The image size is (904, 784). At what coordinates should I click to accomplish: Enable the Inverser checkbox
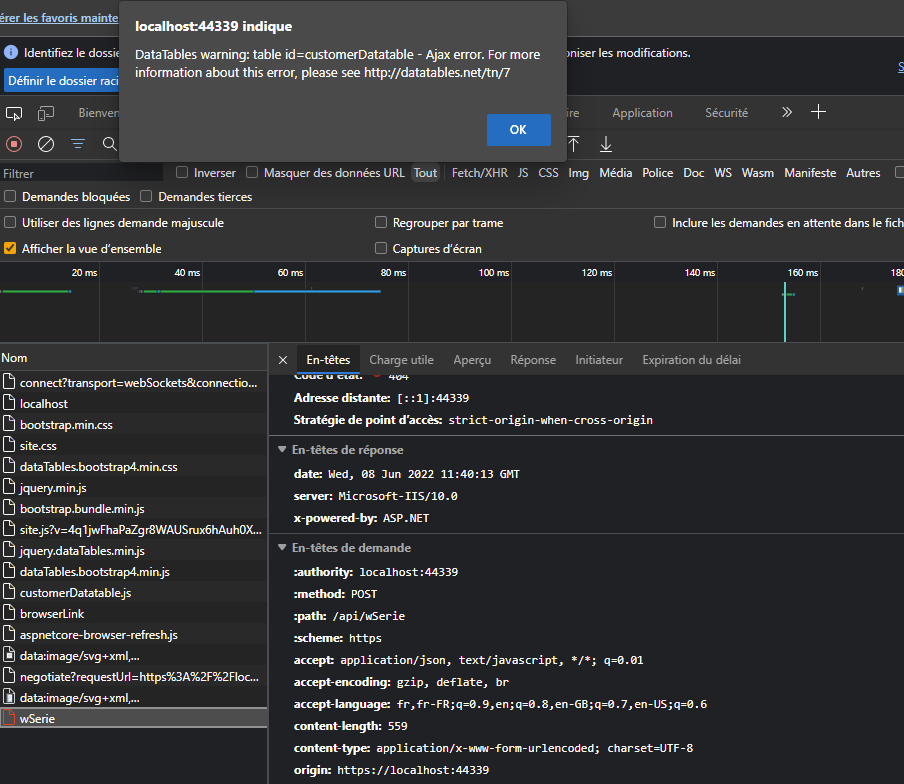(x=182, y=172)
